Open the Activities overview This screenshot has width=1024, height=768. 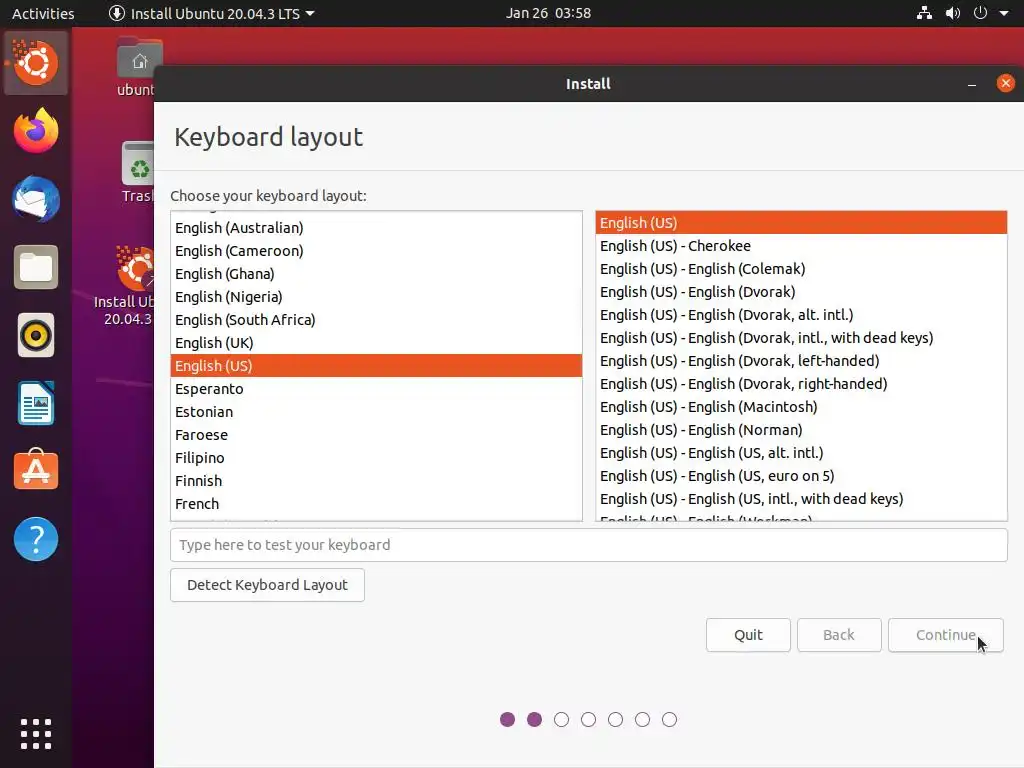43,13
